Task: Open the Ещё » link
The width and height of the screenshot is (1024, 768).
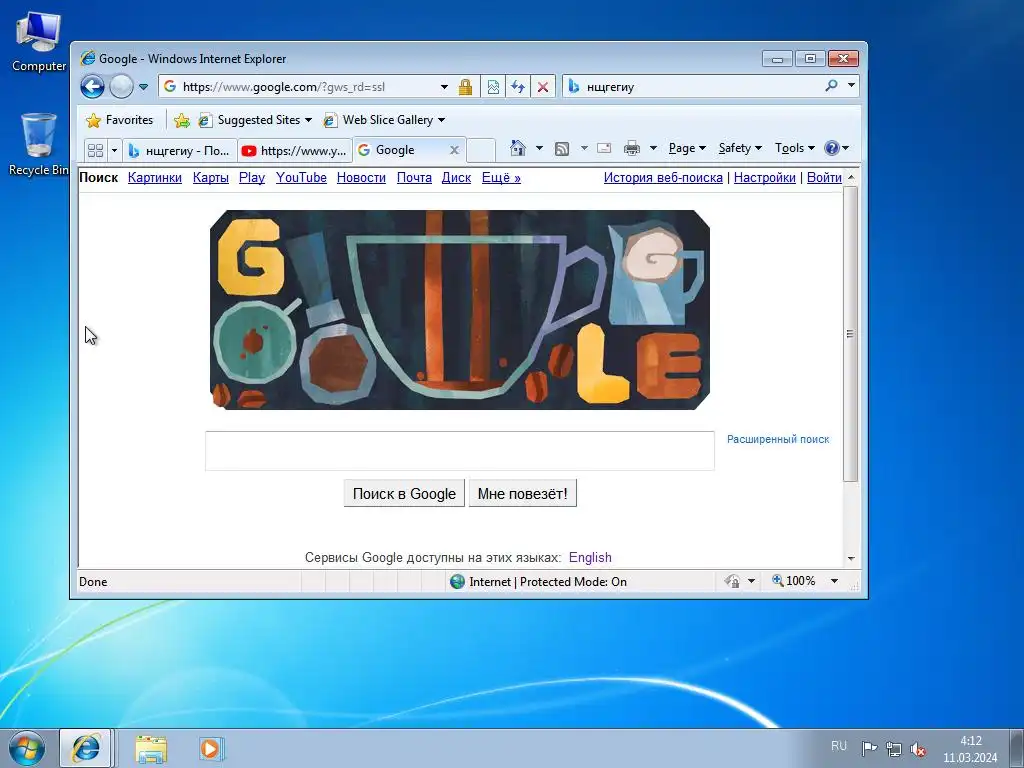Action: point(501,178)
